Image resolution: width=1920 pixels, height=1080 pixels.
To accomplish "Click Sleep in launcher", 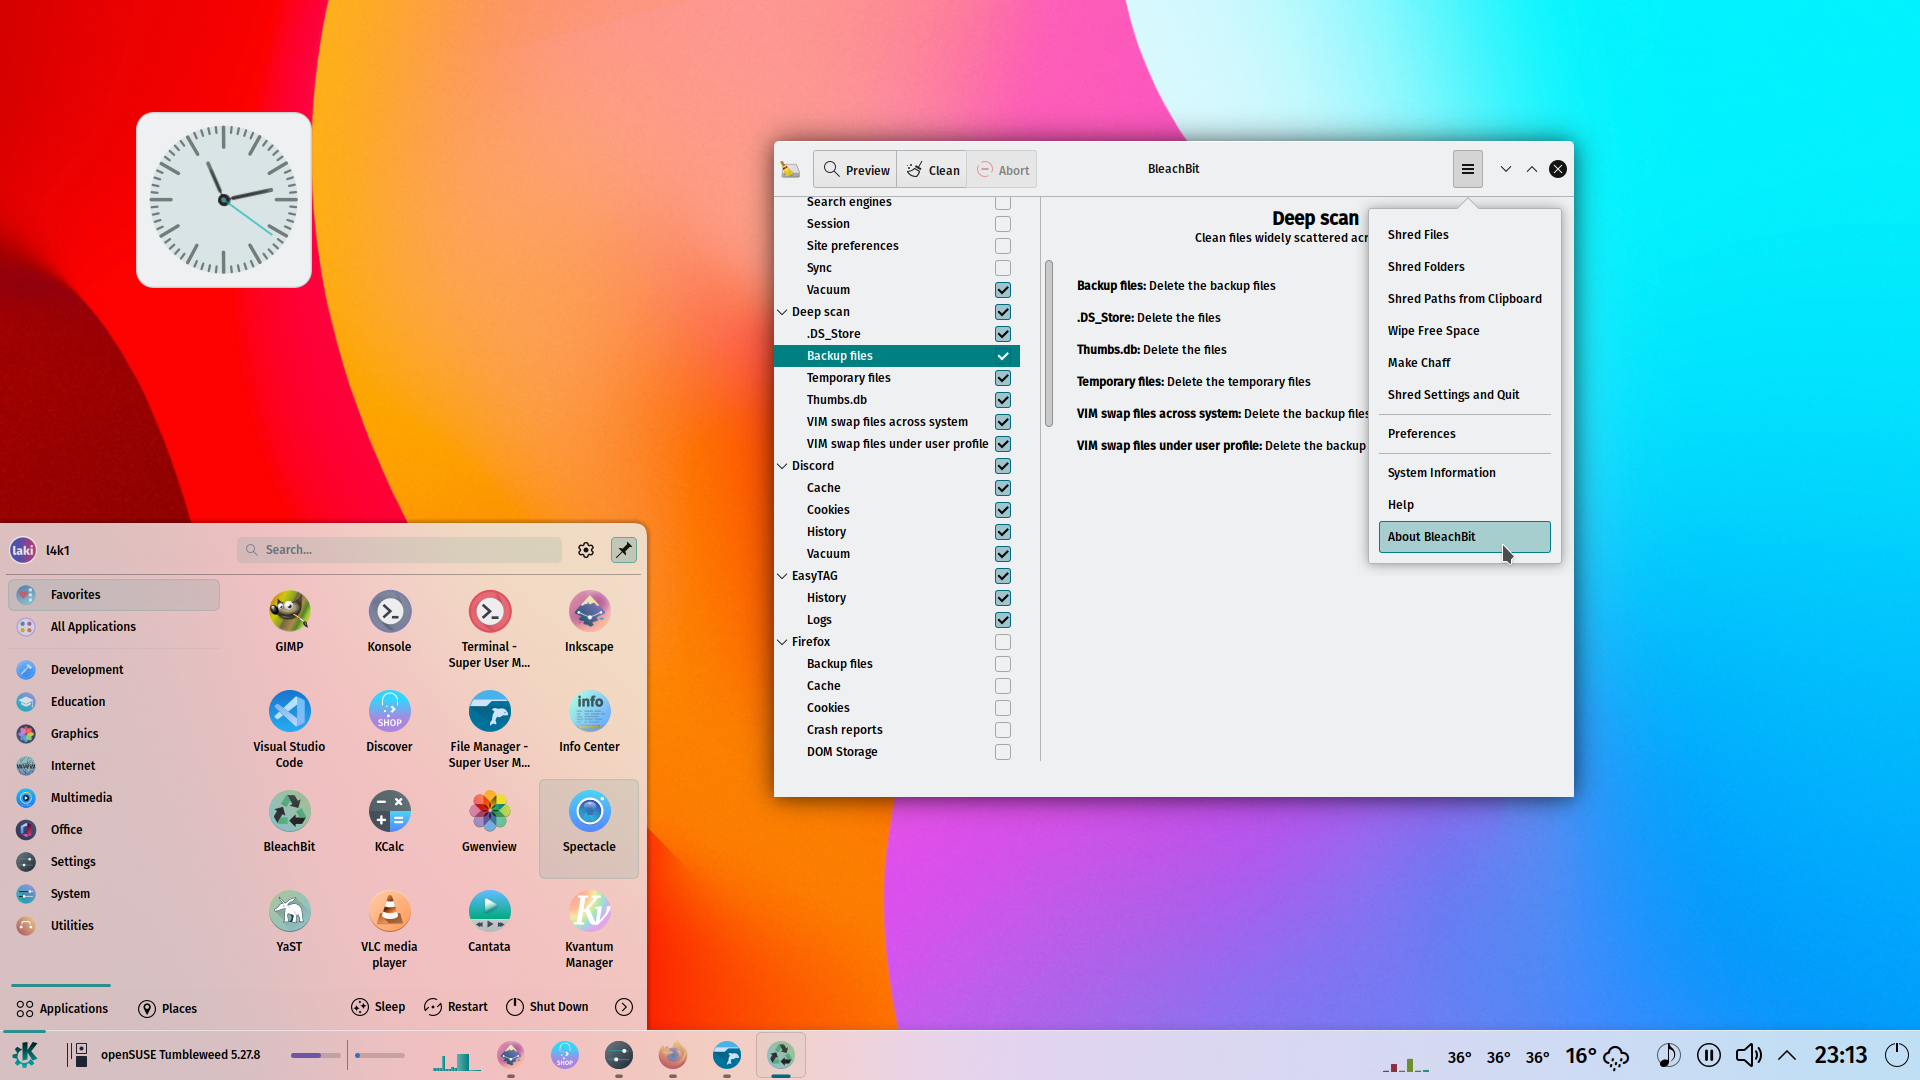I will [378, 1007].
